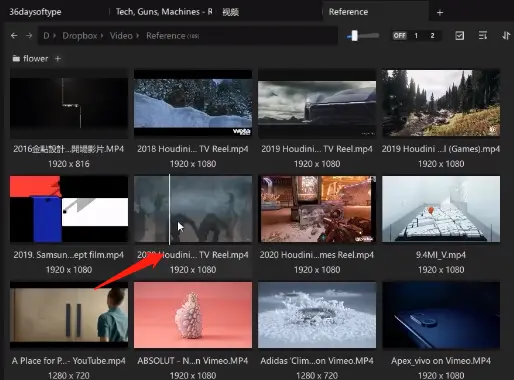Click file name Adidas 'Clim...on Vimeo.MP4

point(317,361)
